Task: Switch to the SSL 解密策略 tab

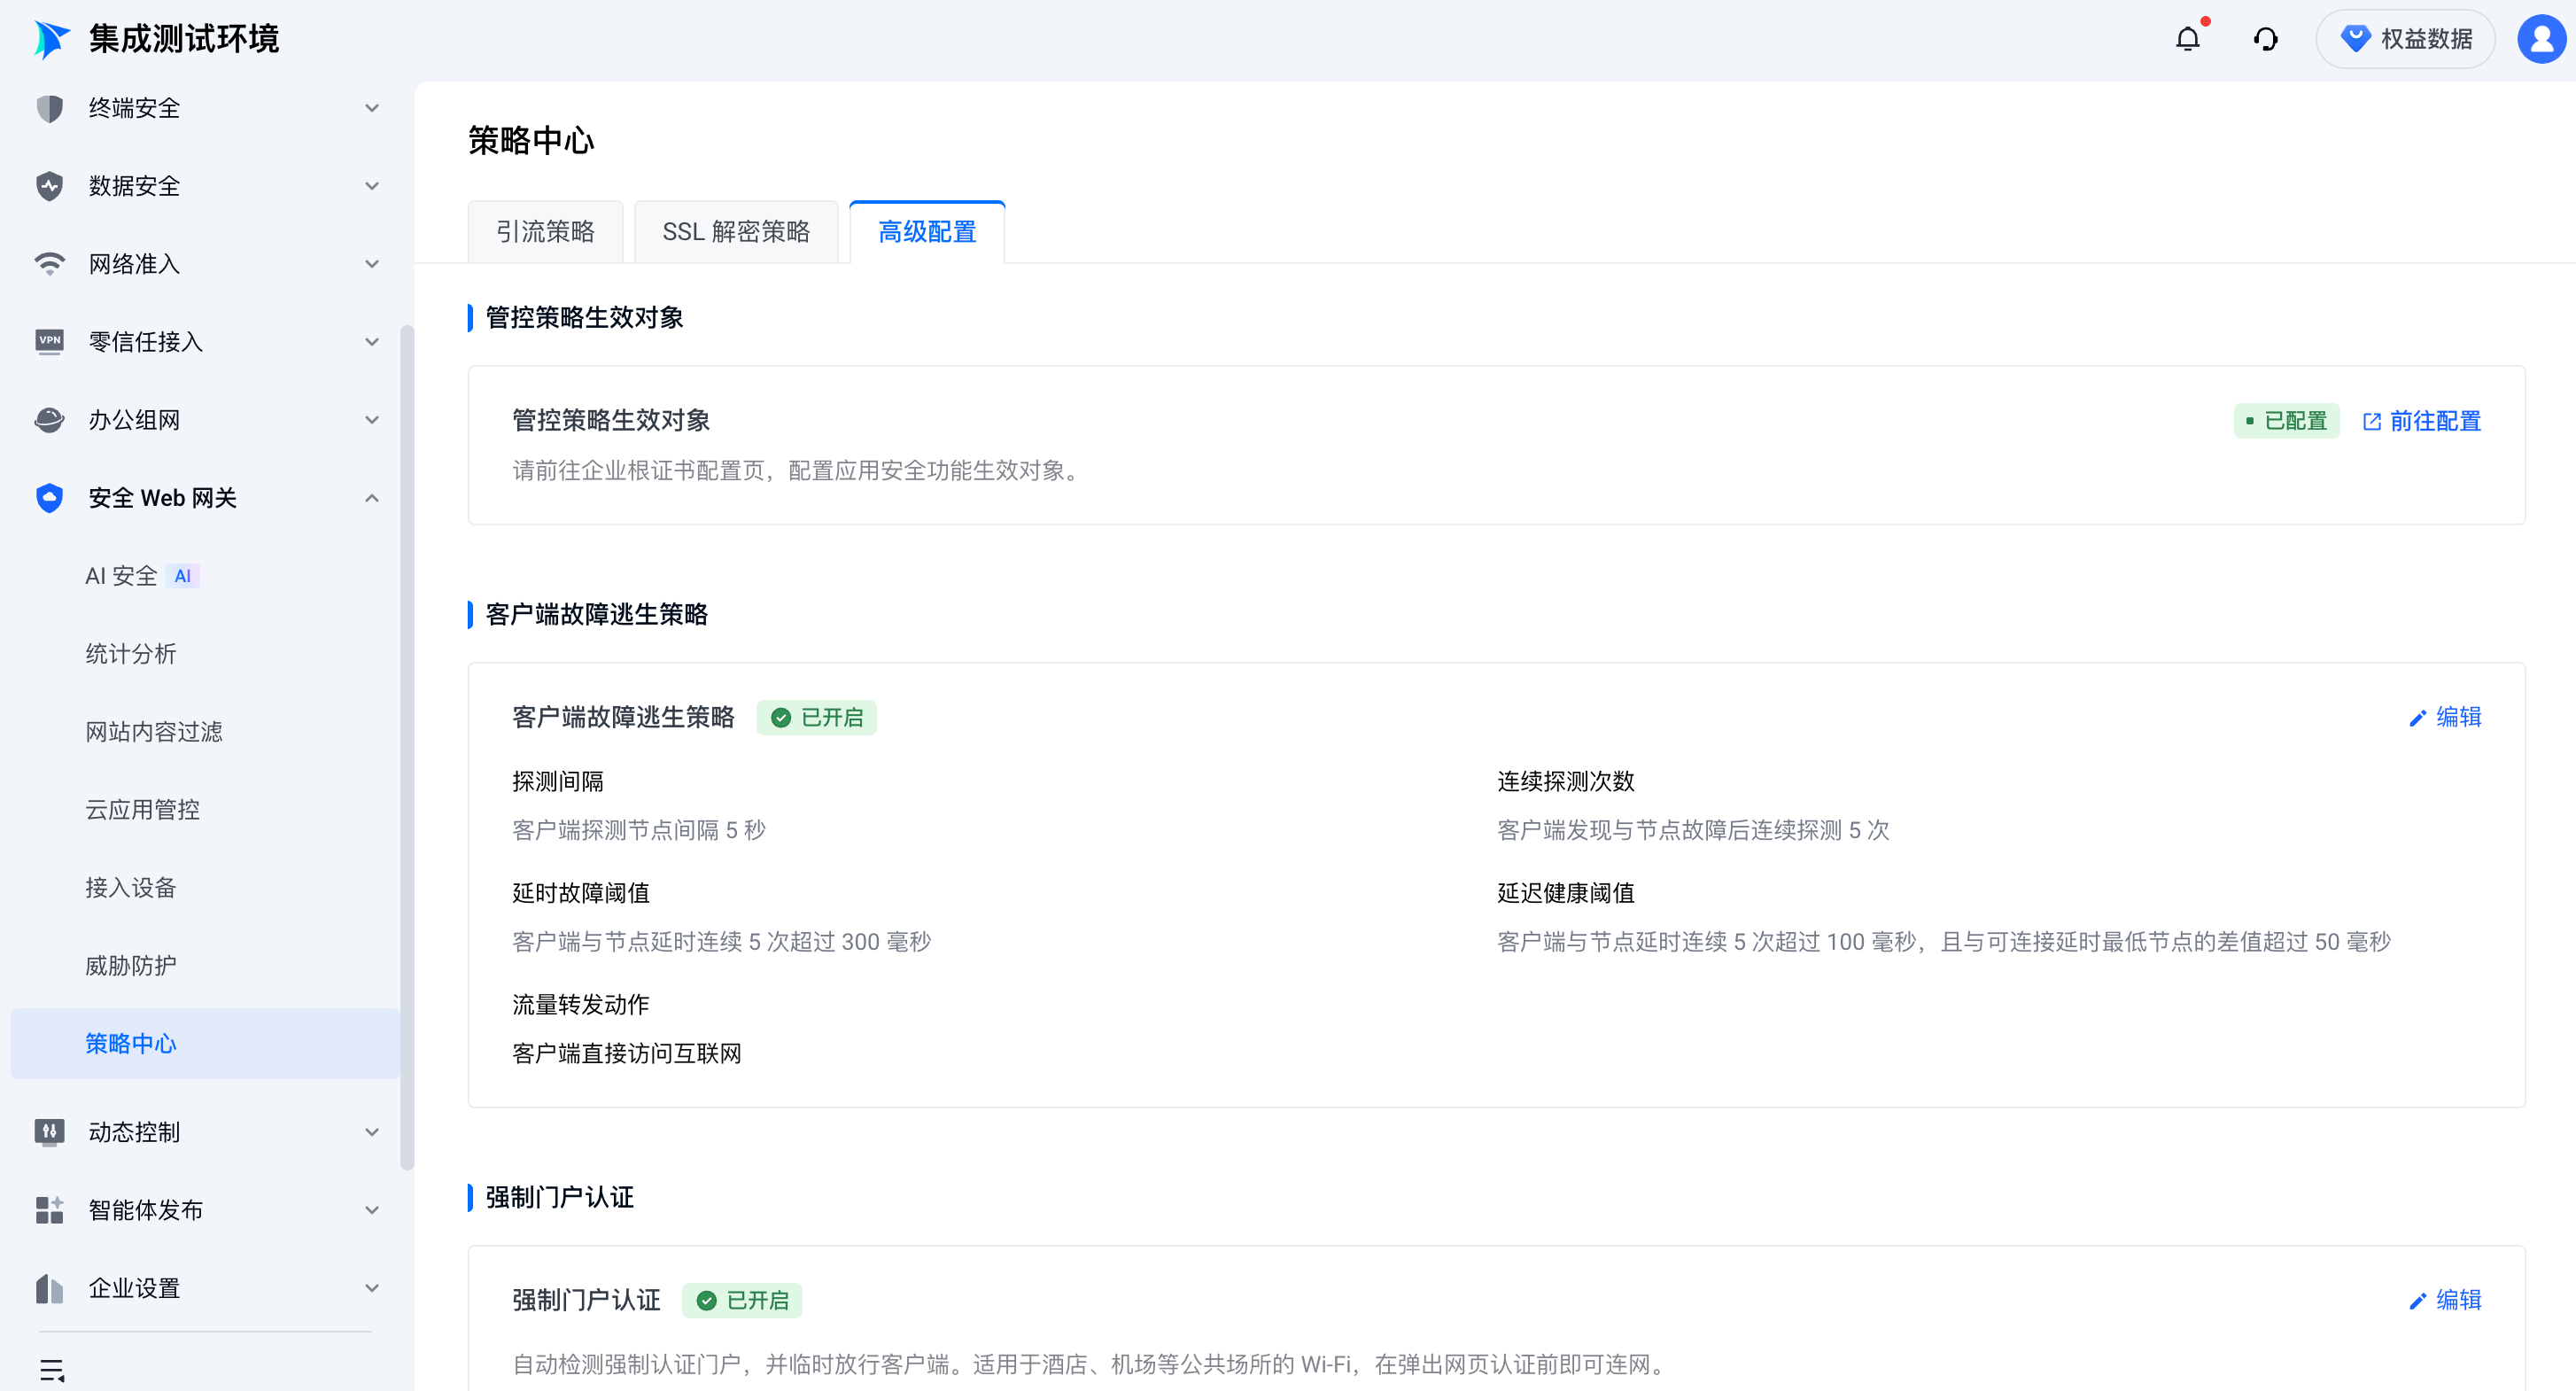Action: (x=736, y=232)
